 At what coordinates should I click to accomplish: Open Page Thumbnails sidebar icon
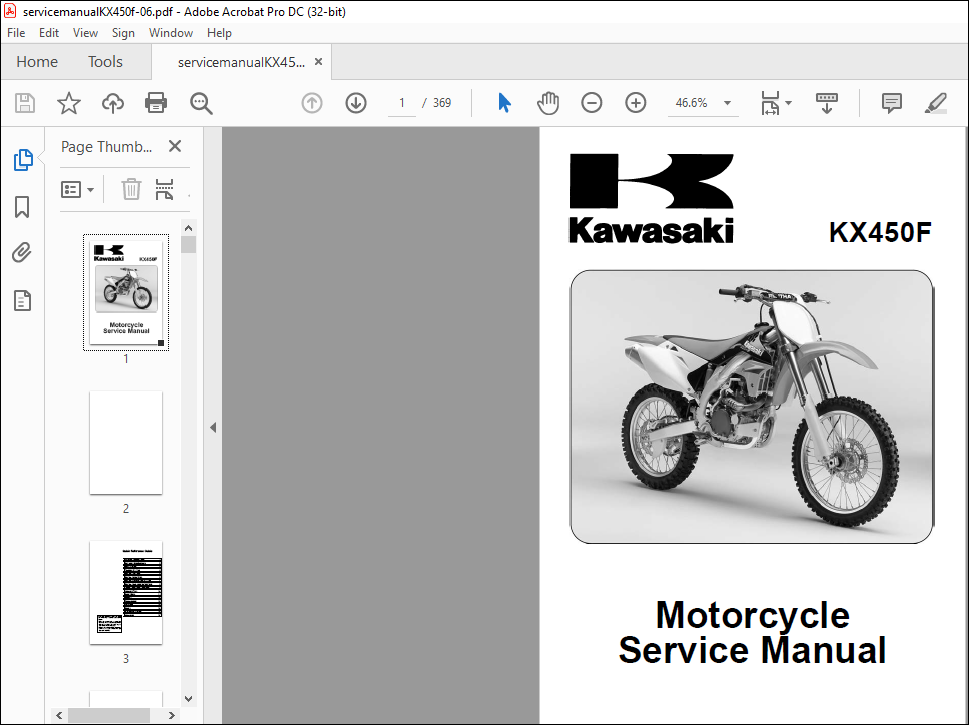(23, 160)
